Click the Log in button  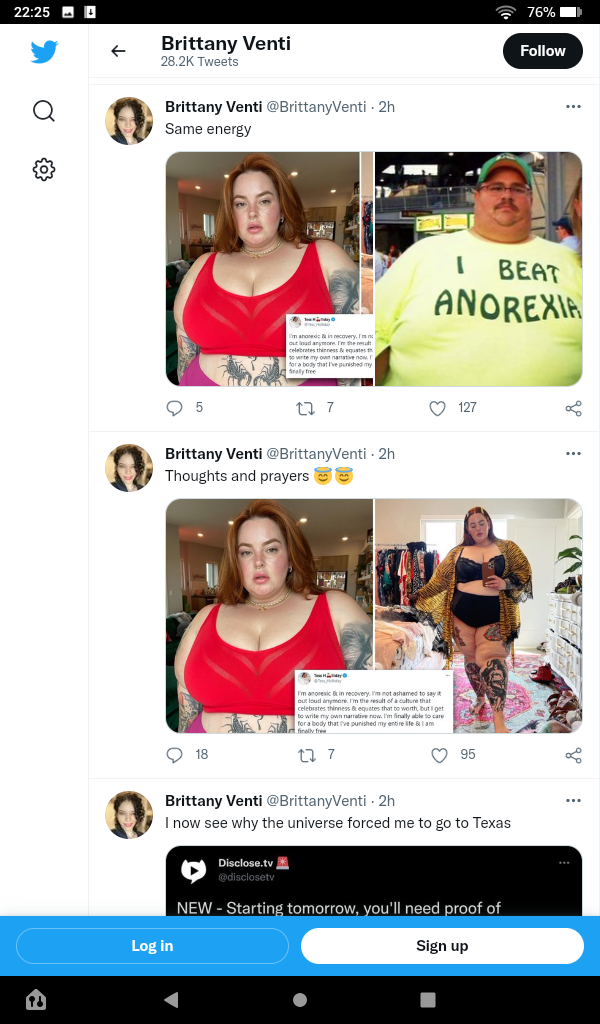pyautogui.click(x=152, y=946)
